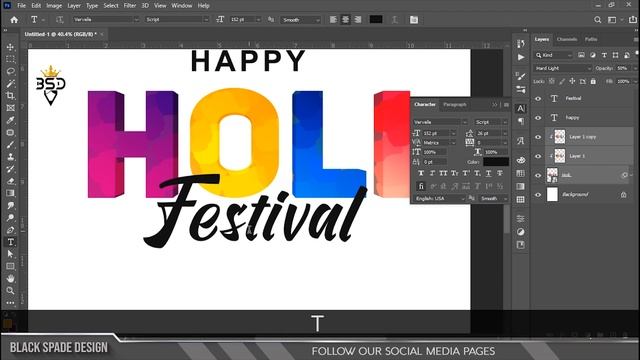Select the Magic Wand tool
This screenshot has width=640, height=360.
(x=11, y=84)
